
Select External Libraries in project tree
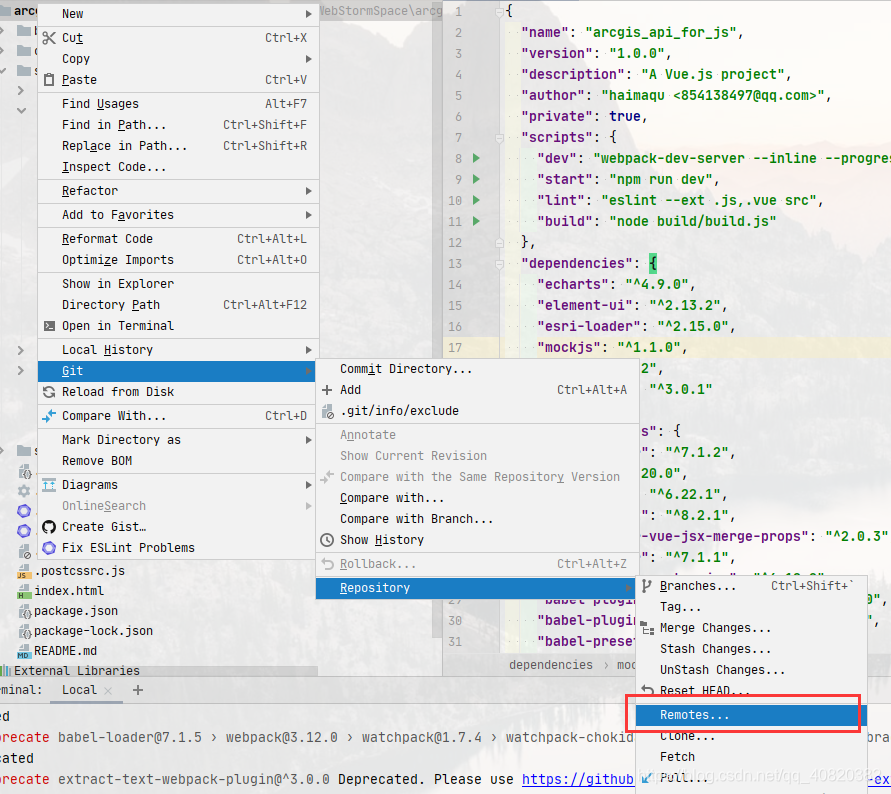[77, 671]
